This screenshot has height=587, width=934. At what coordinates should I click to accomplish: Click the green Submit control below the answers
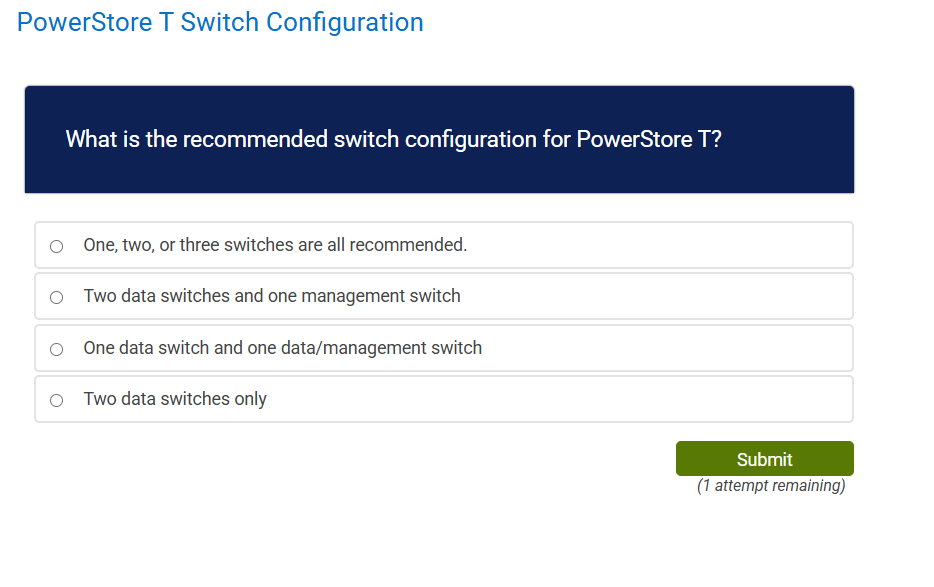point(764,458)
